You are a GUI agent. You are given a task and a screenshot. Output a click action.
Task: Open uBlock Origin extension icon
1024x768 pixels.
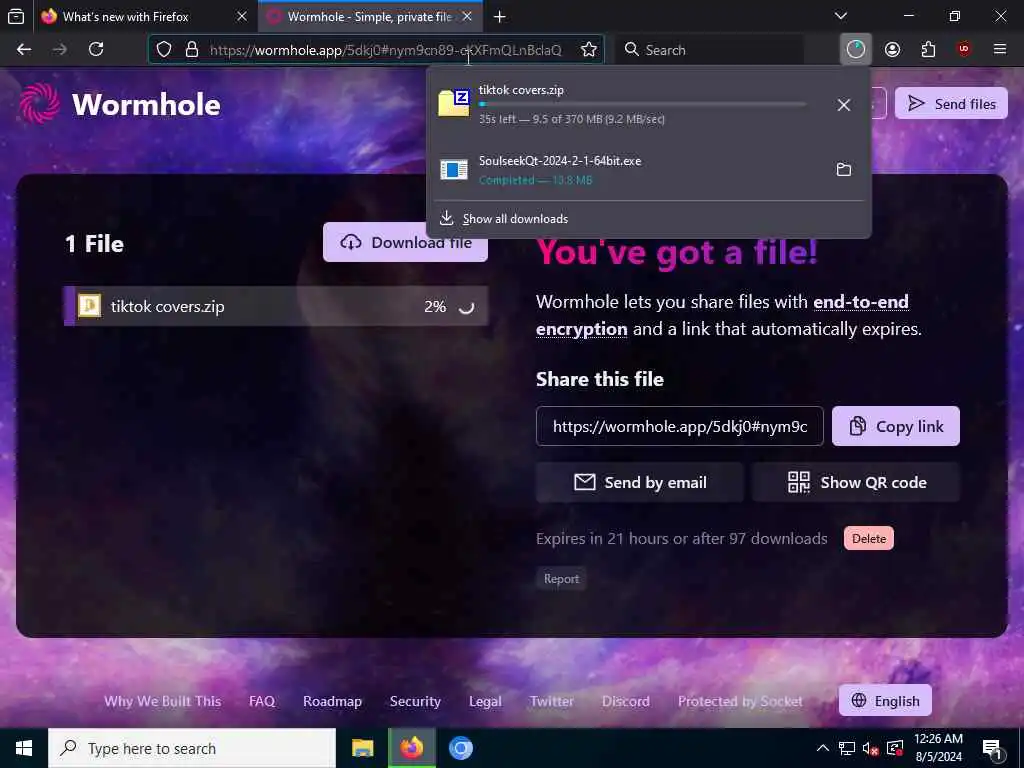pos(964,50)
